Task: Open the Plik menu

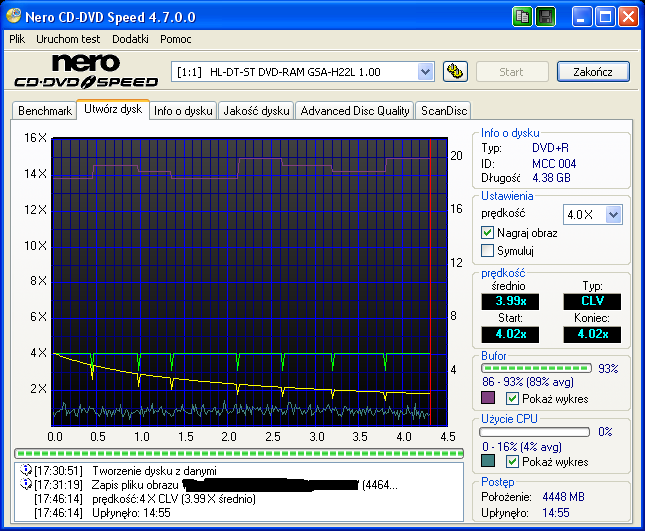Action: coord(17,39)
